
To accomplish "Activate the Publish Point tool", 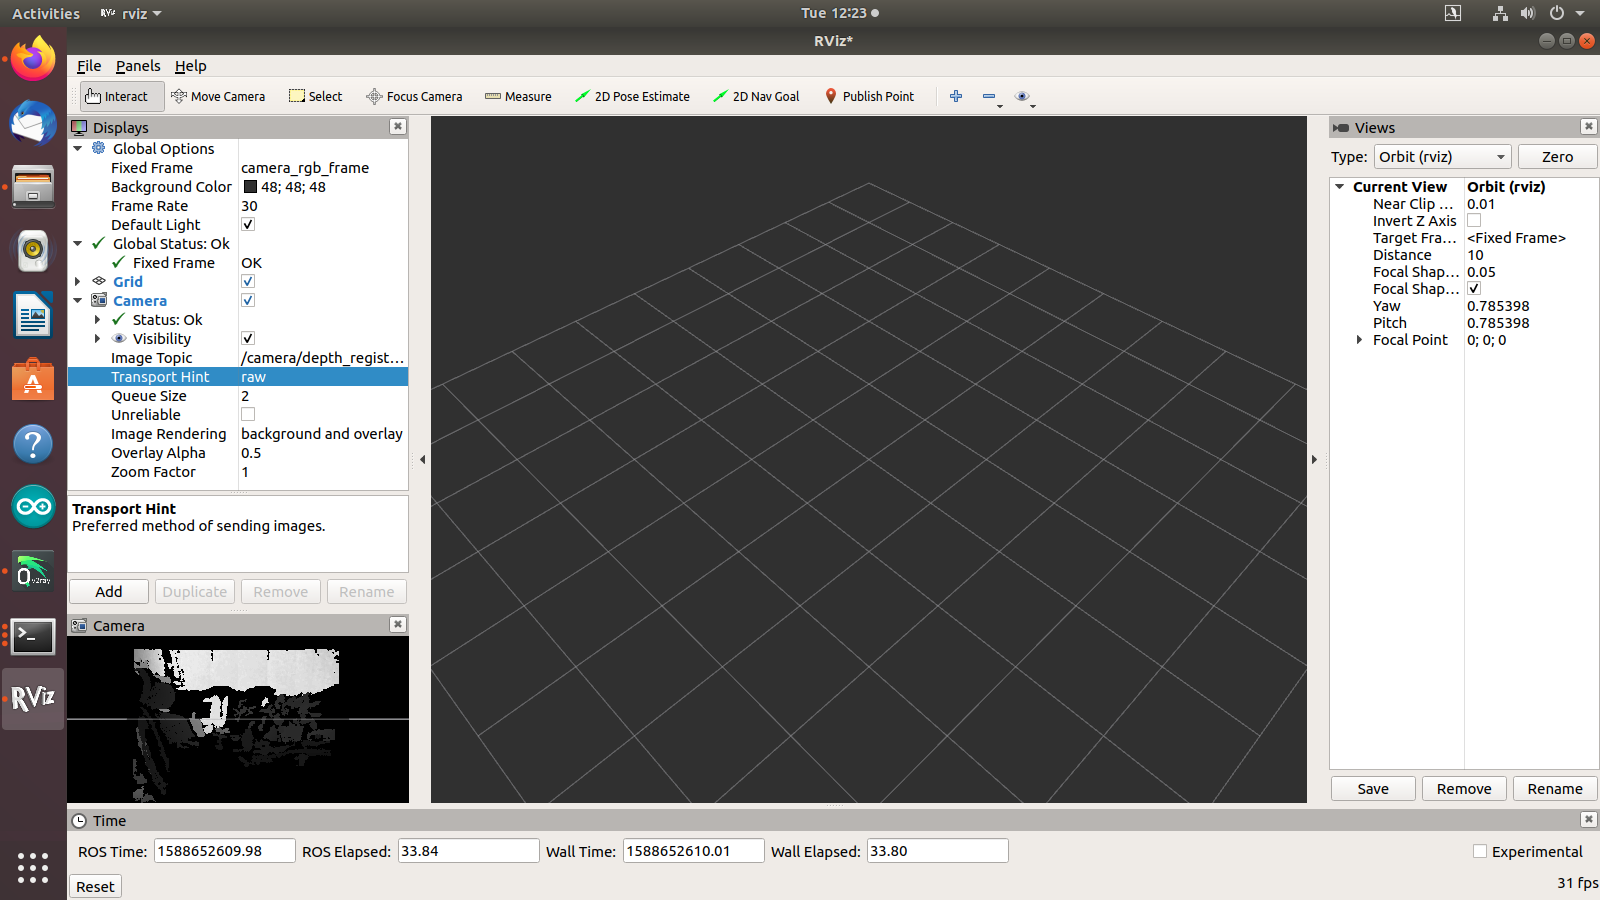I will [869, 96].
